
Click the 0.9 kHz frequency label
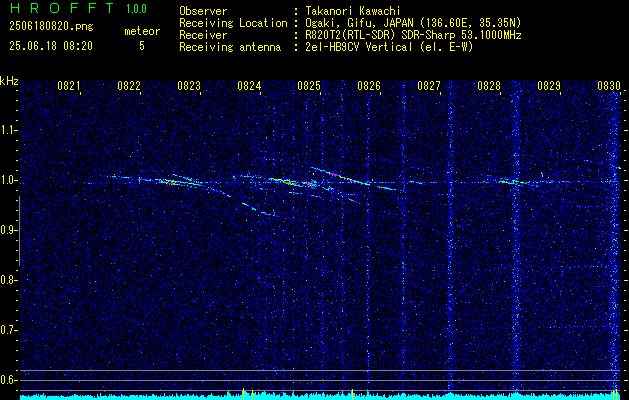[x=7, y=230]
